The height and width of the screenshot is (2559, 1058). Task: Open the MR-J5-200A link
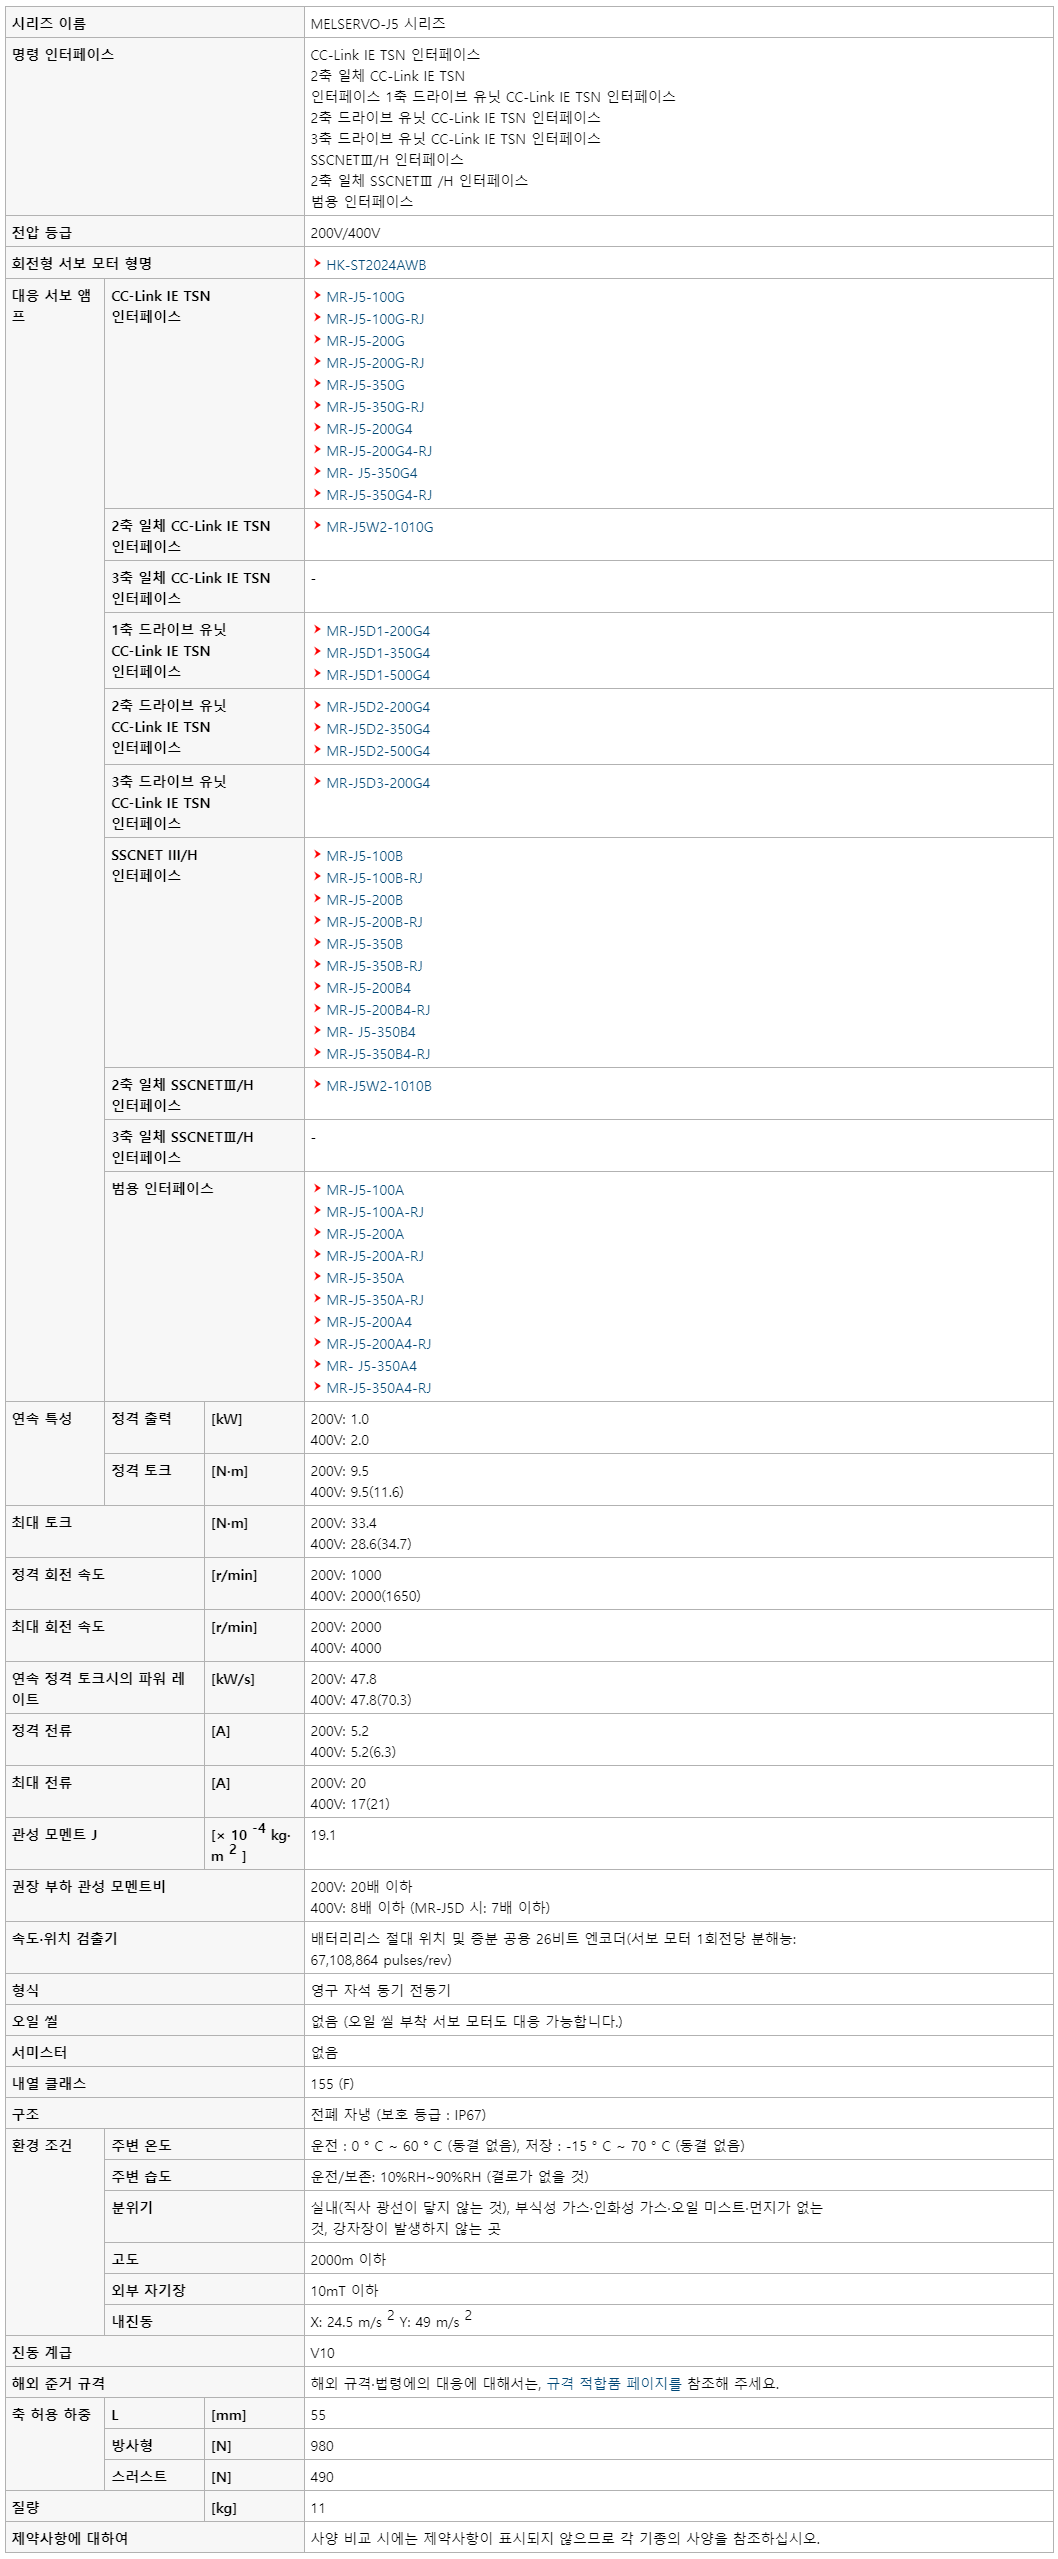coord(365,1234)
